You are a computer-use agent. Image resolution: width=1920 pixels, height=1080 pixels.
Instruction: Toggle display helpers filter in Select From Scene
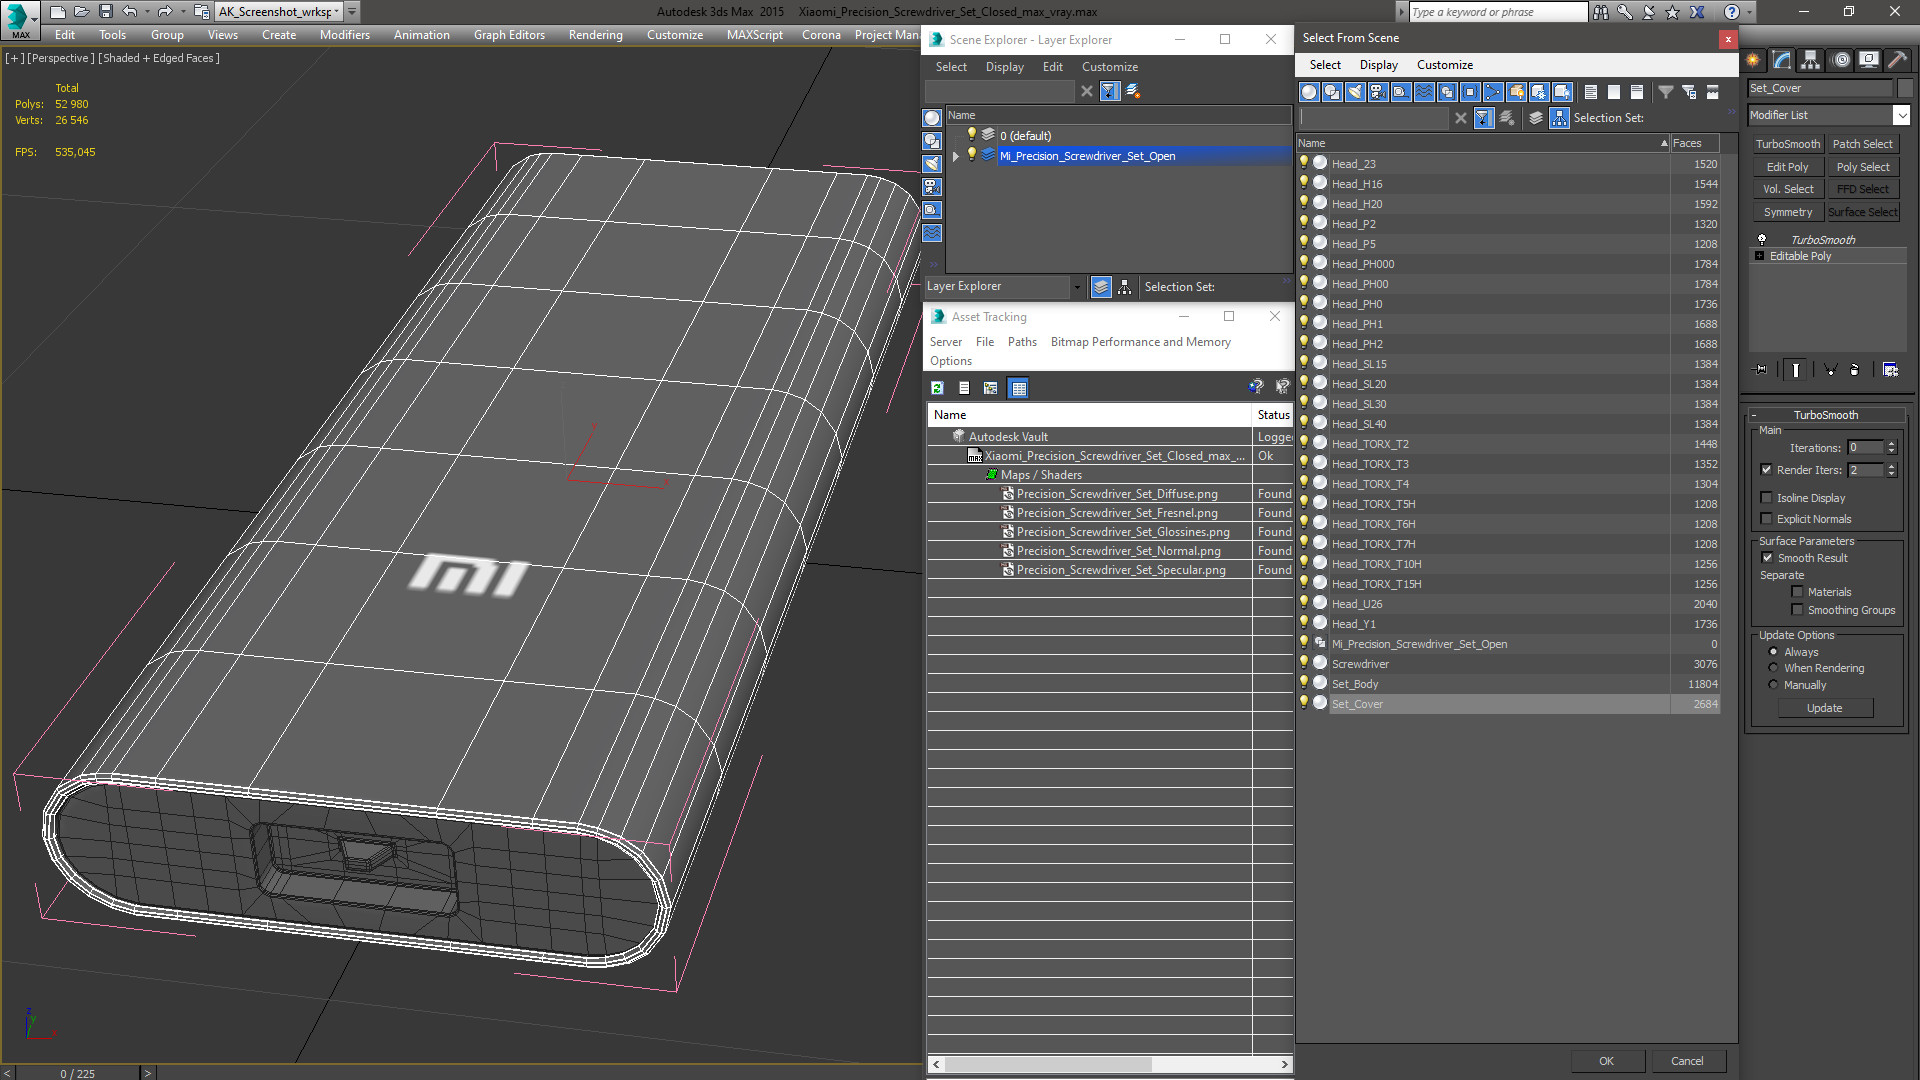1401,92
